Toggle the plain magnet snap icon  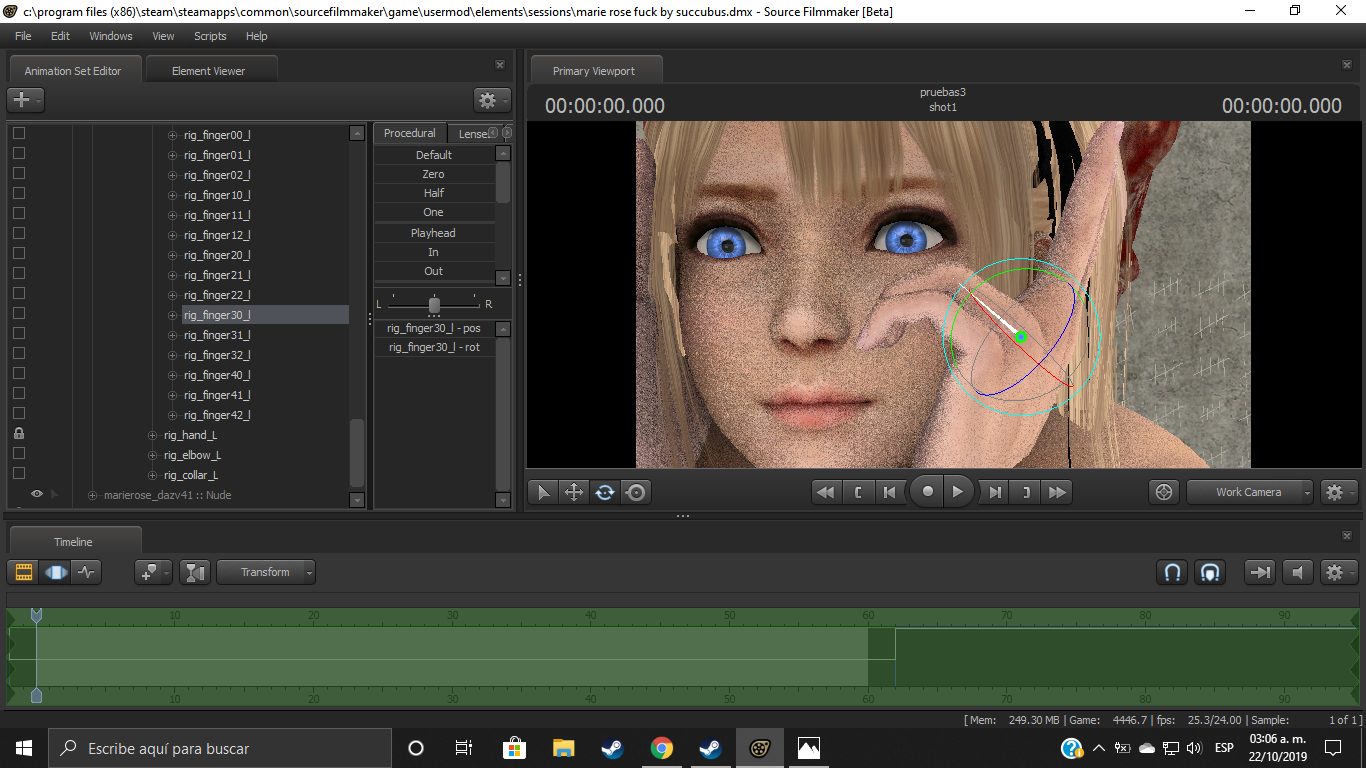pyautogui.click(x=1172, y=572)
